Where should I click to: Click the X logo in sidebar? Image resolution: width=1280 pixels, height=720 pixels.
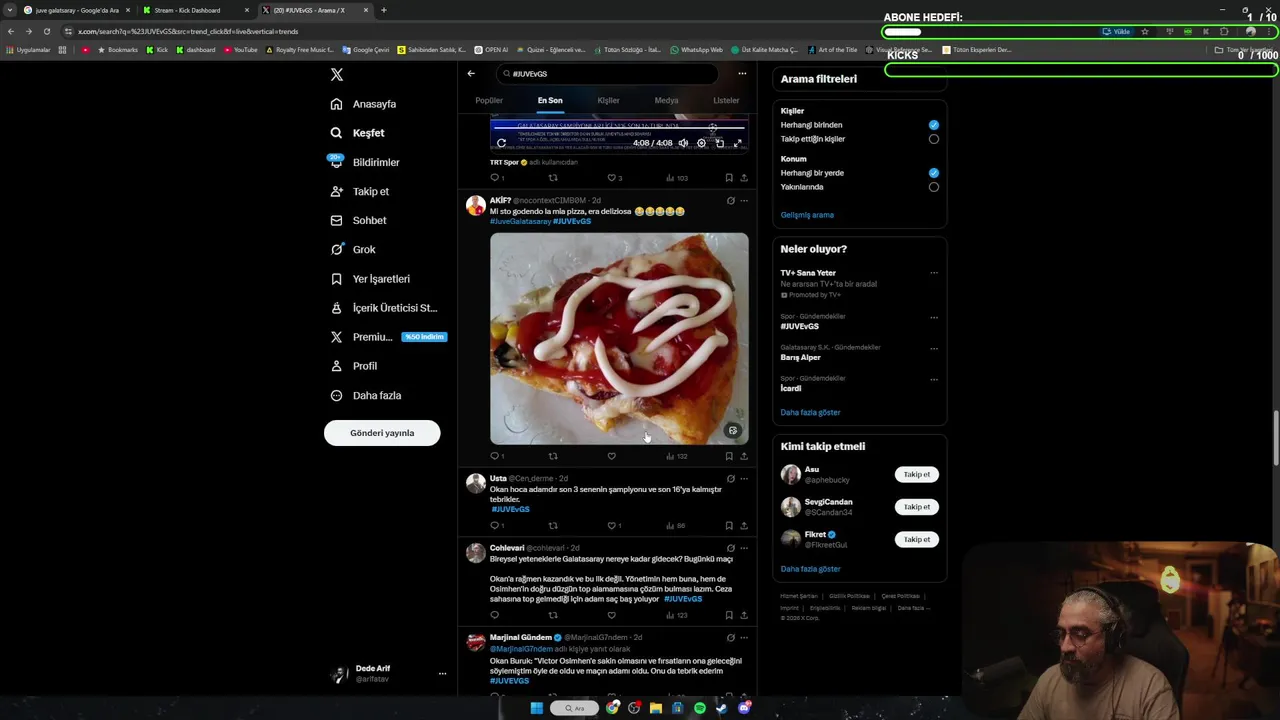[x=337, y=75]
